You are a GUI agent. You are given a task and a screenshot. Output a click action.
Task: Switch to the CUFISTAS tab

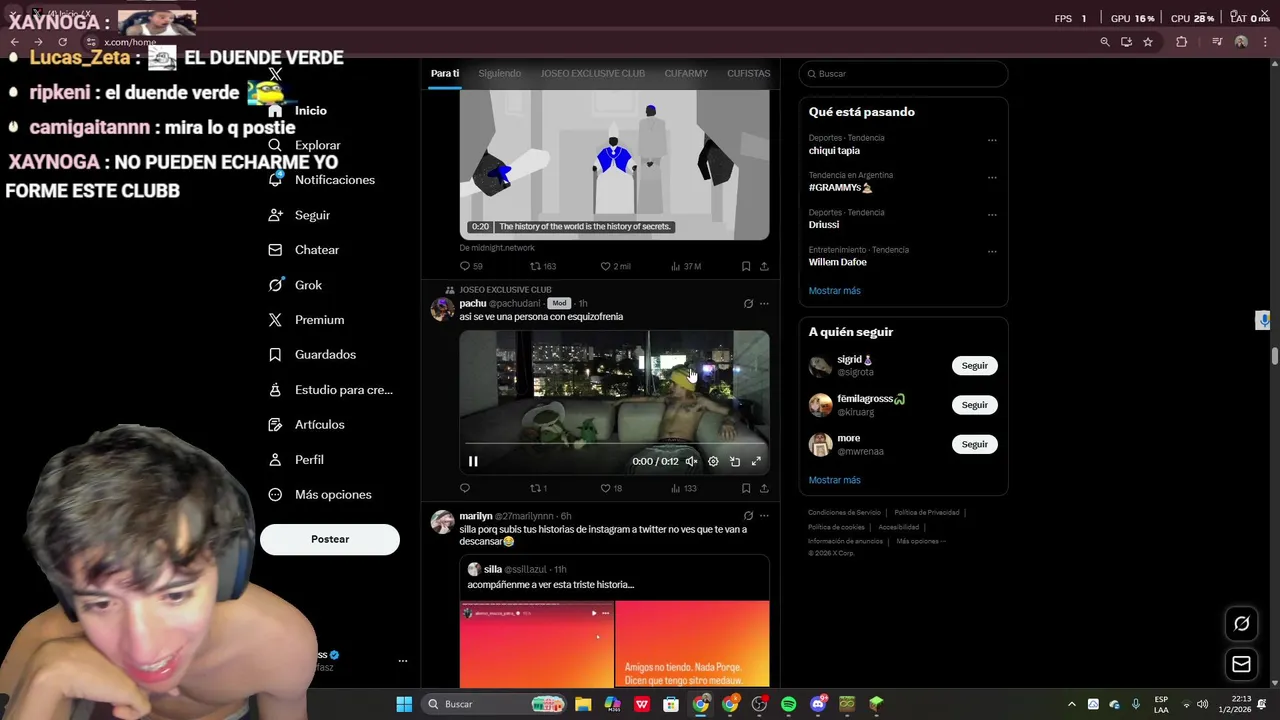(749, 74)
